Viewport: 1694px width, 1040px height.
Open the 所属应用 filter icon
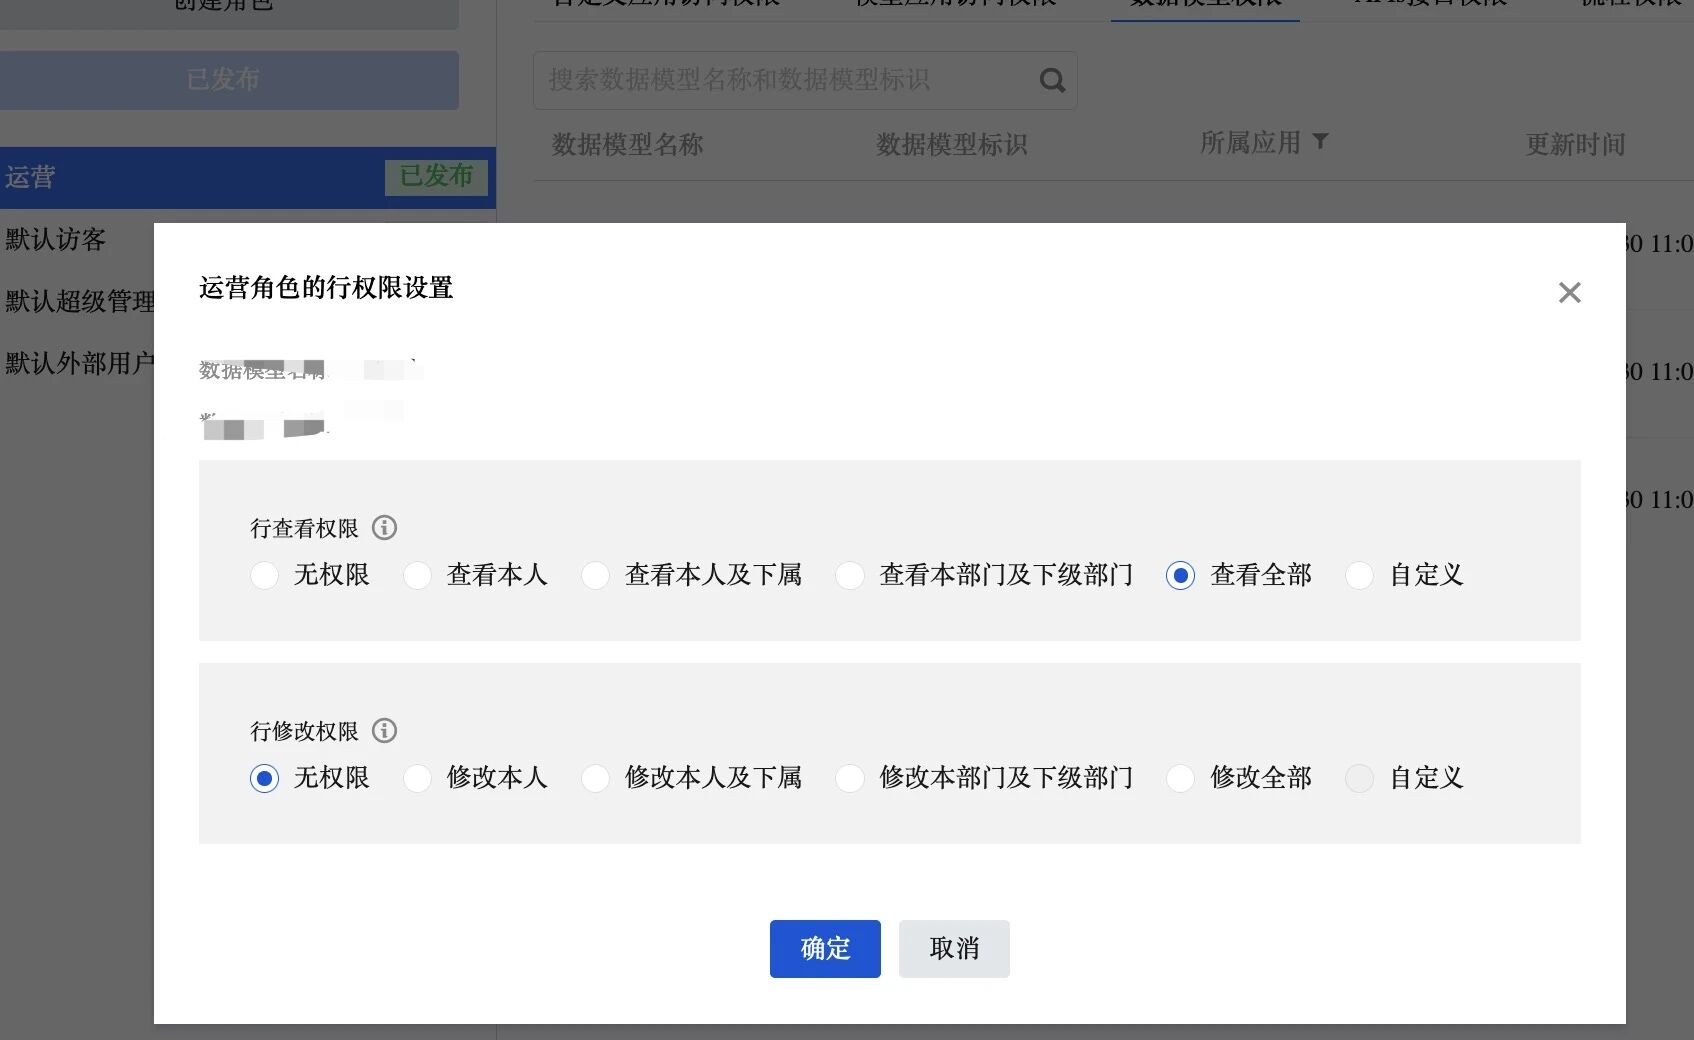tap(1320, 141)
